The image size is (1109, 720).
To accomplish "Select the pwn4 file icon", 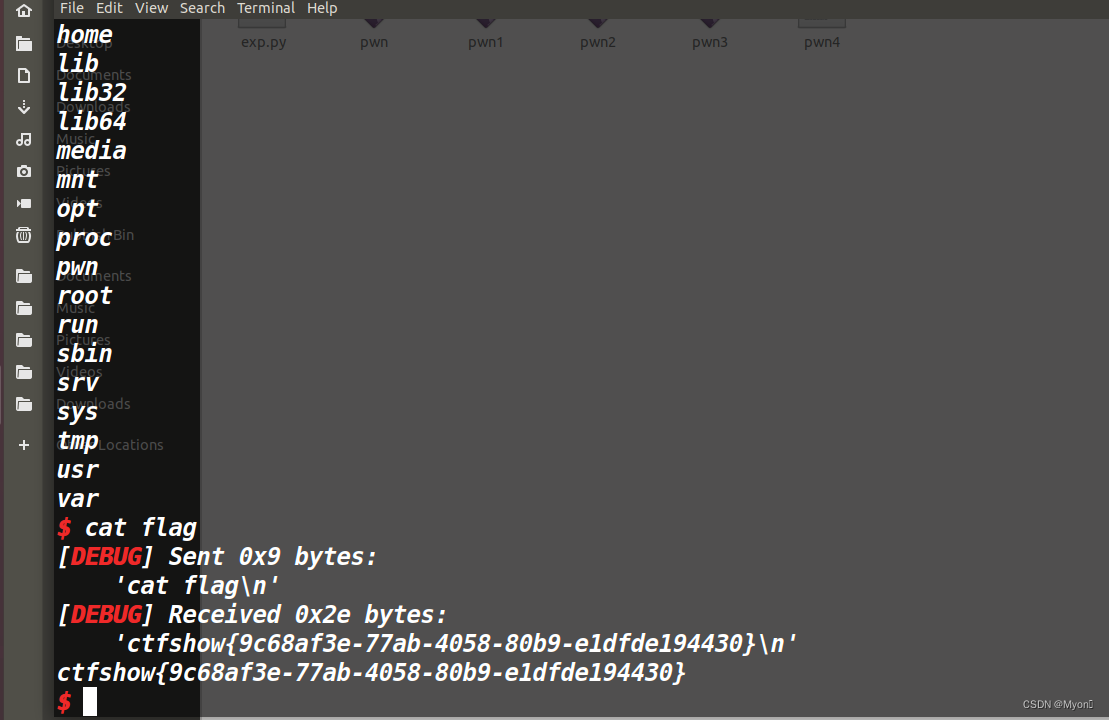I will [822, 20].
